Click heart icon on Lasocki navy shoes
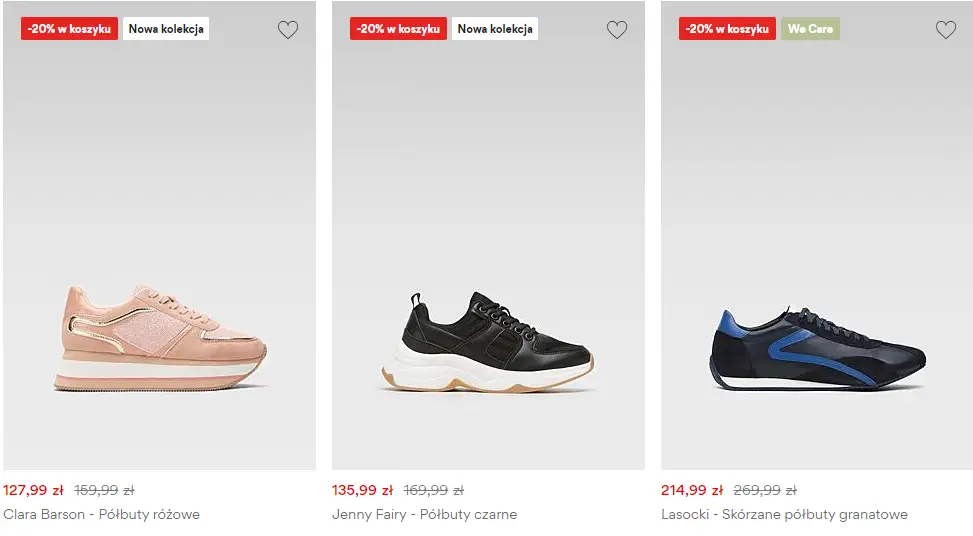Screen dimensions: 973x536 (946, 30)
